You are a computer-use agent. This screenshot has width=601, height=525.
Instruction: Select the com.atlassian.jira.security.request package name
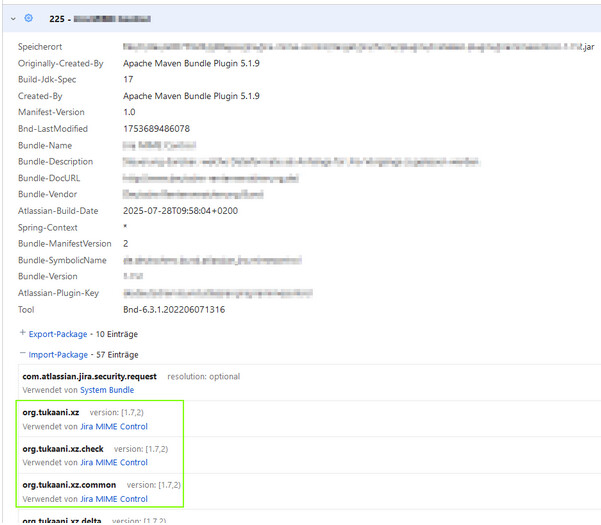[89, 377]
